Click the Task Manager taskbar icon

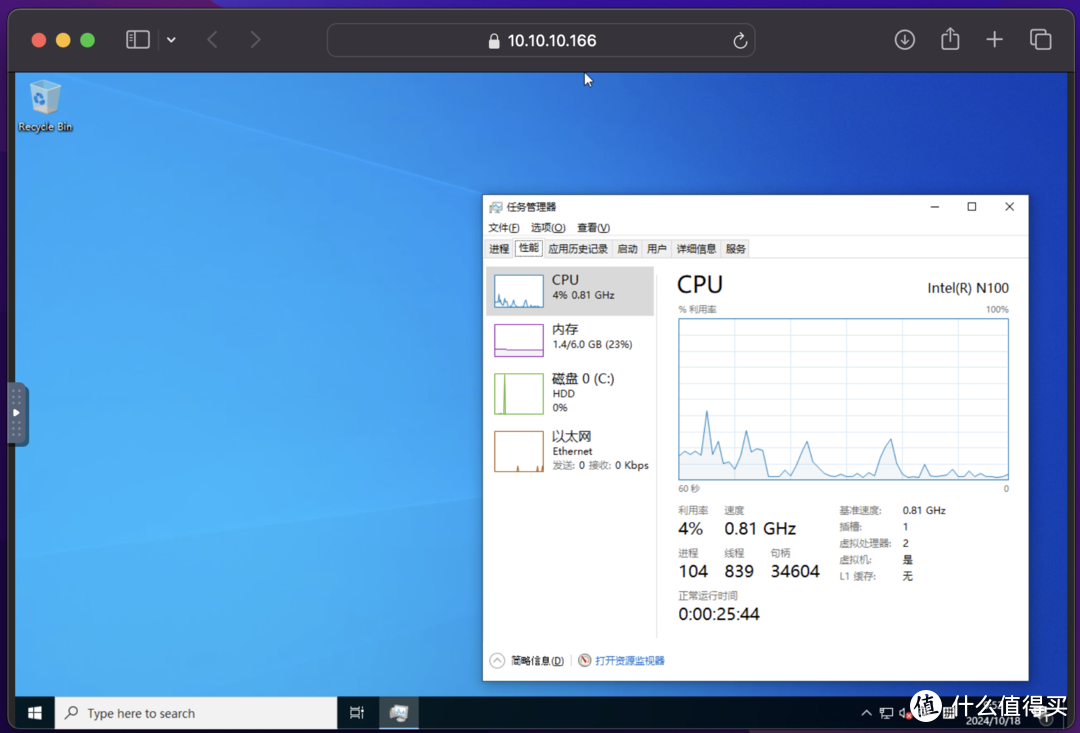pyautogui.click(x=399, y=713)
